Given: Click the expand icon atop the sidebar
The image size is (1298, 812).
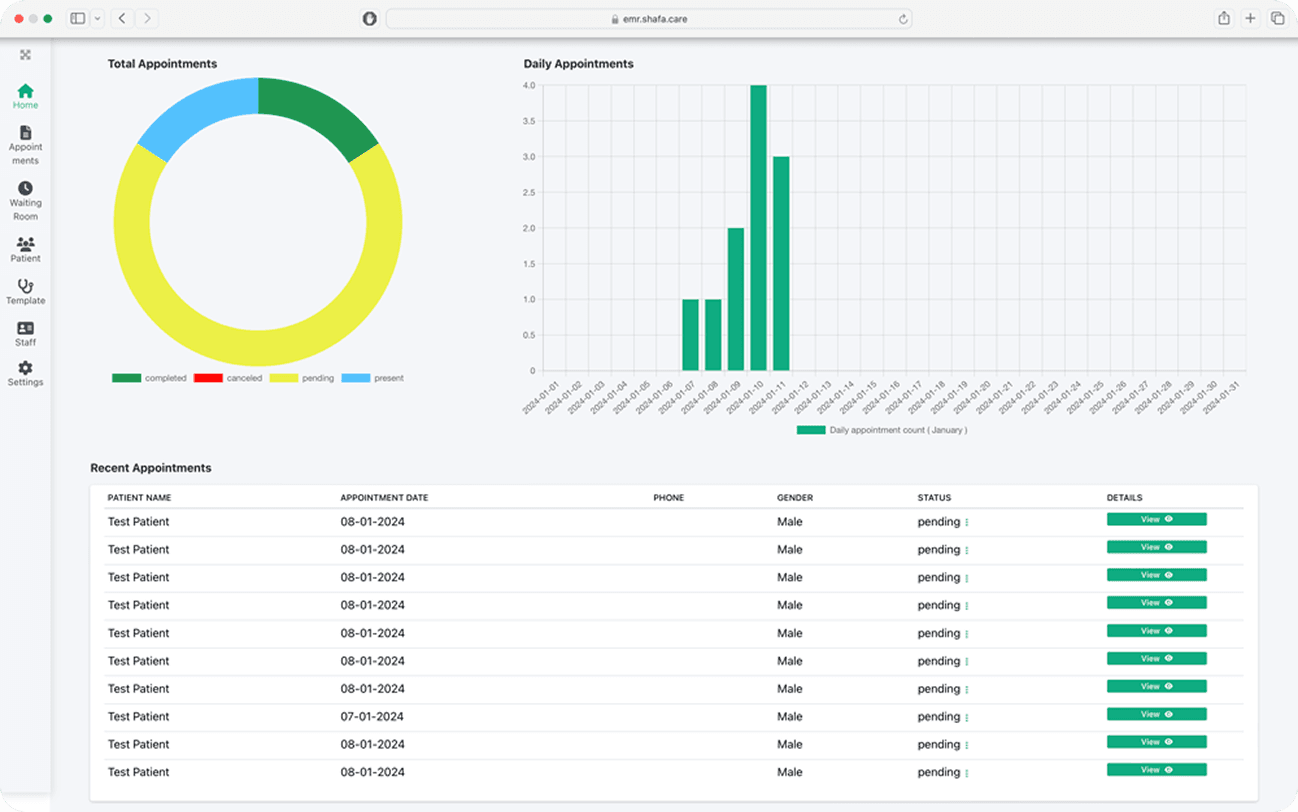Looking at the screenshot, I should click(25, 55).
